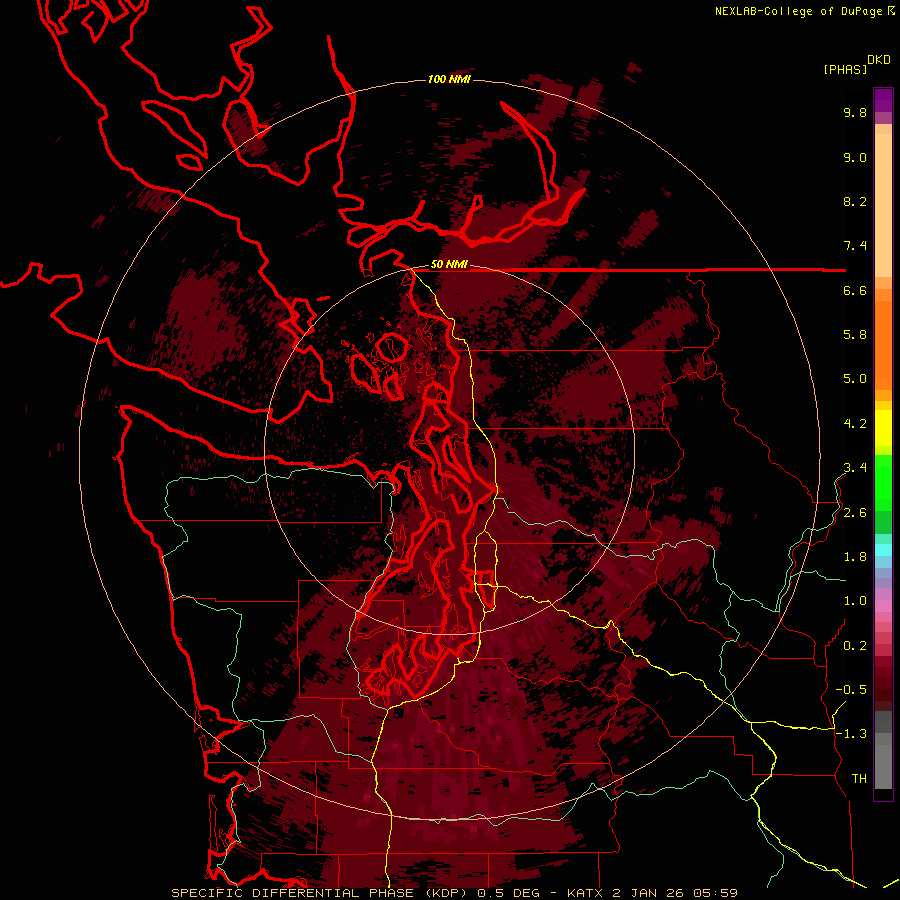Click the 9.0 value on the scale
Screen dimensions: 900x900
tap(855, 158)
